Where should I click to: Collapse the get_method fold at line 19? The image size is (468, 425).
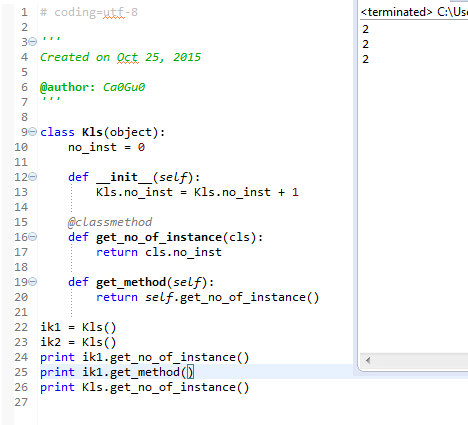32,282
